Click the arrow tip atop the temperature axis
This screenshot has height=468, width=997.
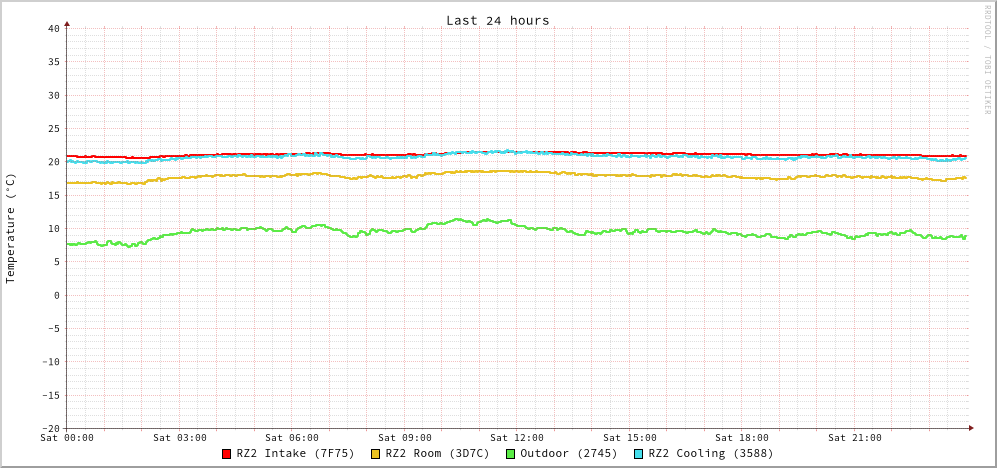pyautogui.click(x=67, y=22)
